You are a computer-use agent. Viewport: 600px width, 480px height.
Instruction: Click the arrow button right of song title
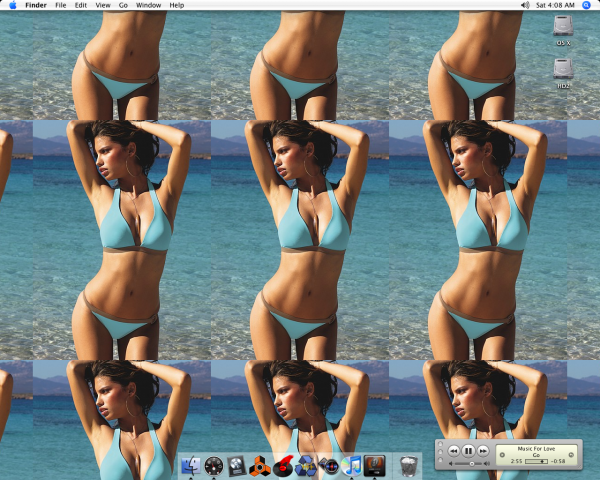[x=571, y=455]
